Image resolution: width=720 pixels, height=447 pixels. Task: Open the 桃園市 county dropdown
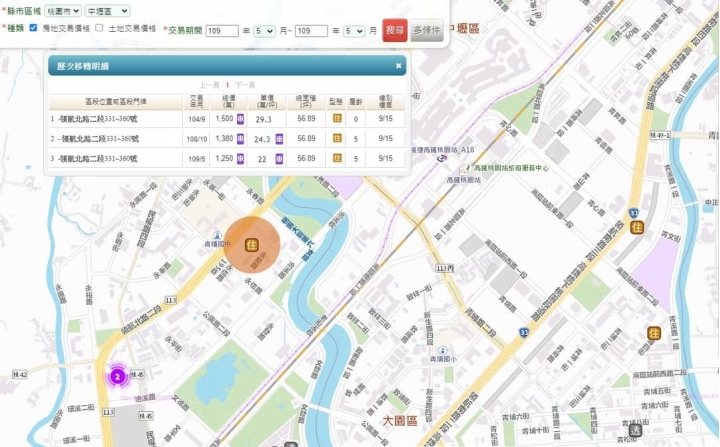click(63, 11)
